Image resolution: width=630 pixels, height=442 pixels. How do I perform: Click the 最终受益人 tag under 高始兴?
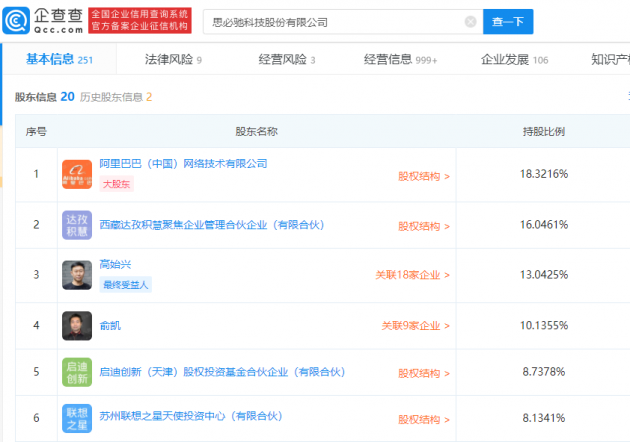click(126, 285)
